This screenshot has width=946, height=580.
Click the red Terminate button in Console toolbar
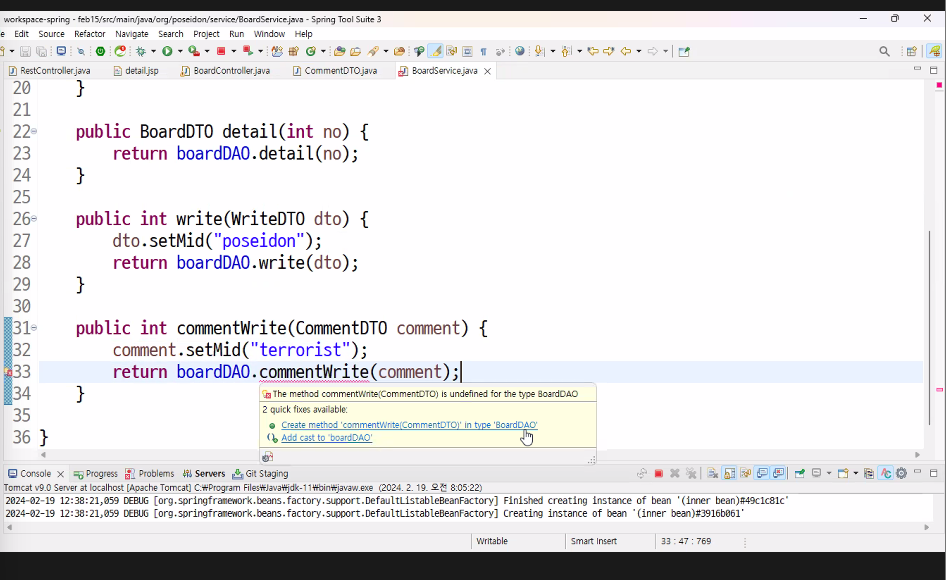[x=659, y=474]
